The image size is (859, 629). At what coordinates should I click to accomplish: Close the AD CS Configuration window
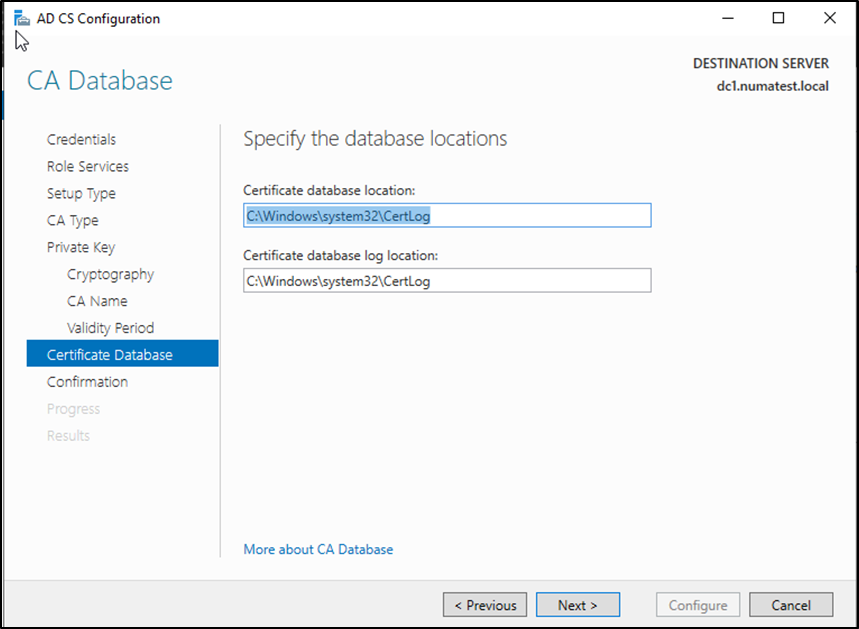[829, 18]
